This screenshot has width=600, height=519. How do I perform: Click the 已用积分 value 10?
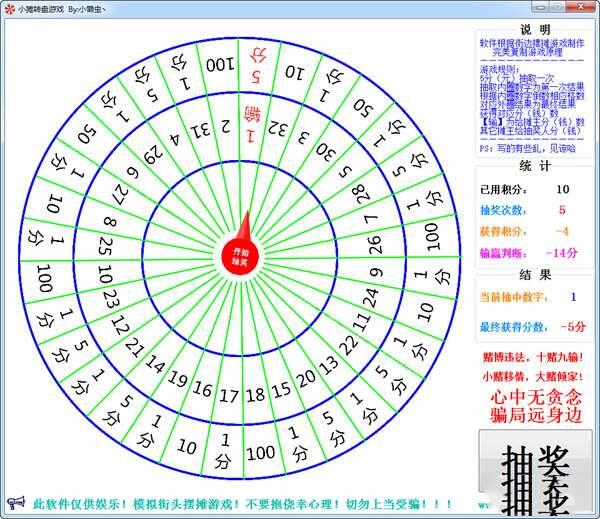[562, 189]
